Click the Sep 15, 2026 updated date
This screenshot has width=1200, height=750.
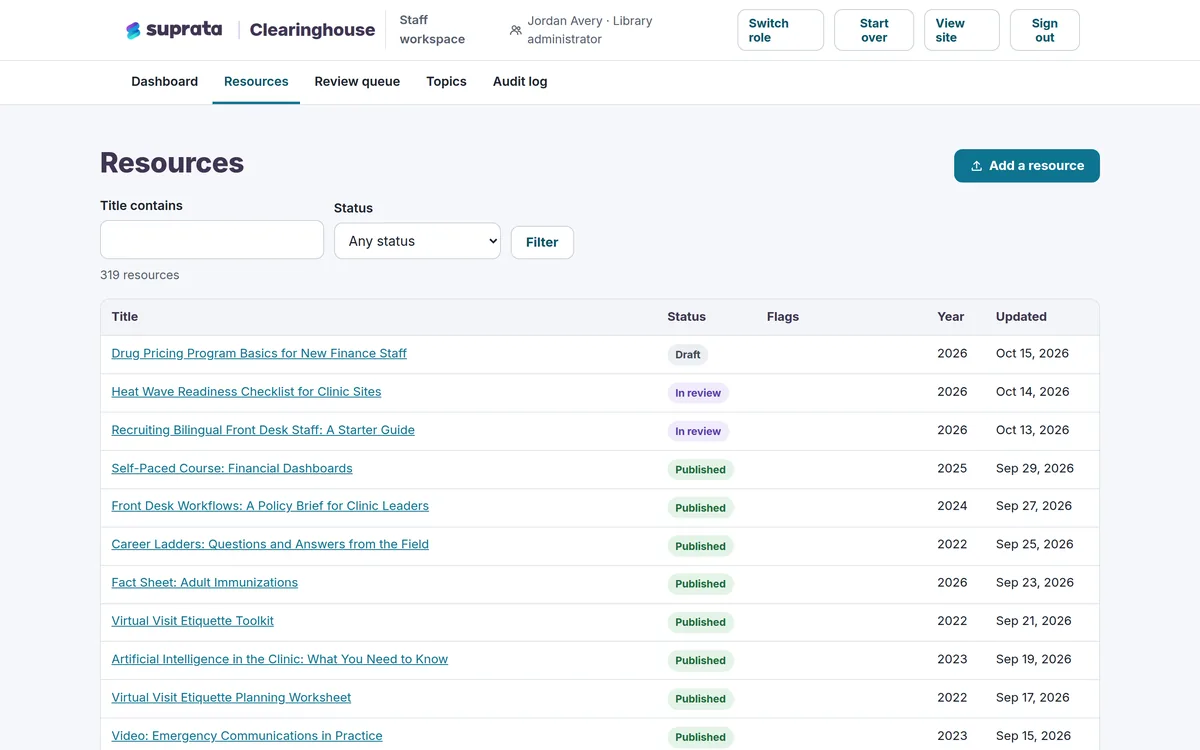pos(1032,736)
